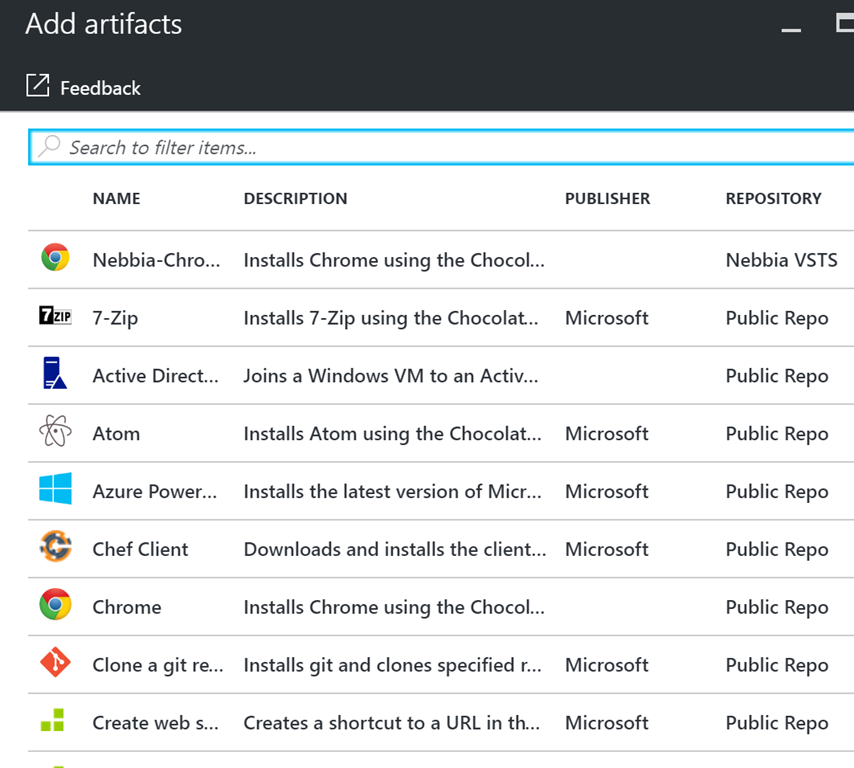Image resolution: width=854 pixels, height=768 pixels.
Task: Click the 'Joins a Windows VM to an Activ...' description
Action: (x=391, y=376)
